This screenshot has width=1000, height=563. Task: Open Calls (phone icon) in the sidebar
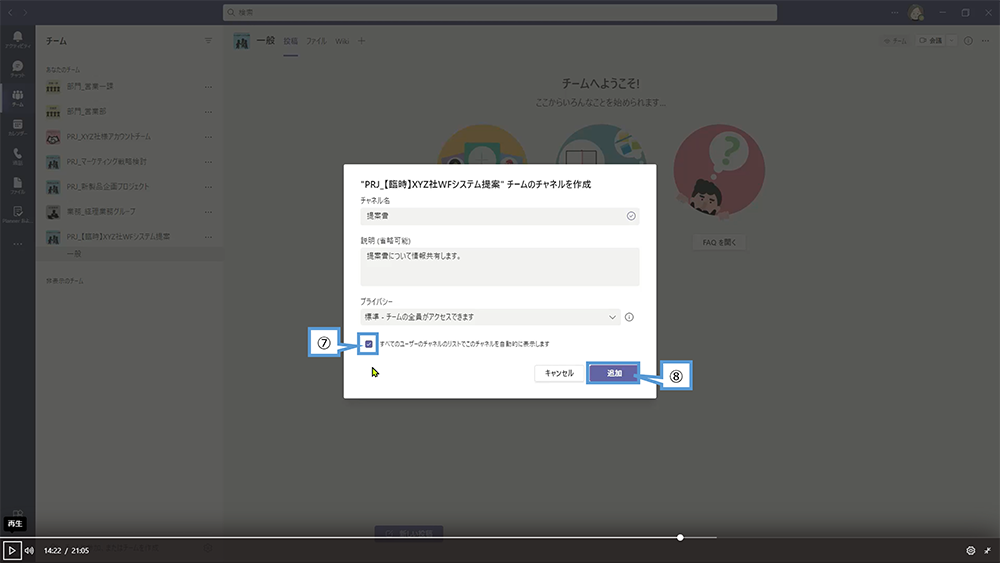18,156
